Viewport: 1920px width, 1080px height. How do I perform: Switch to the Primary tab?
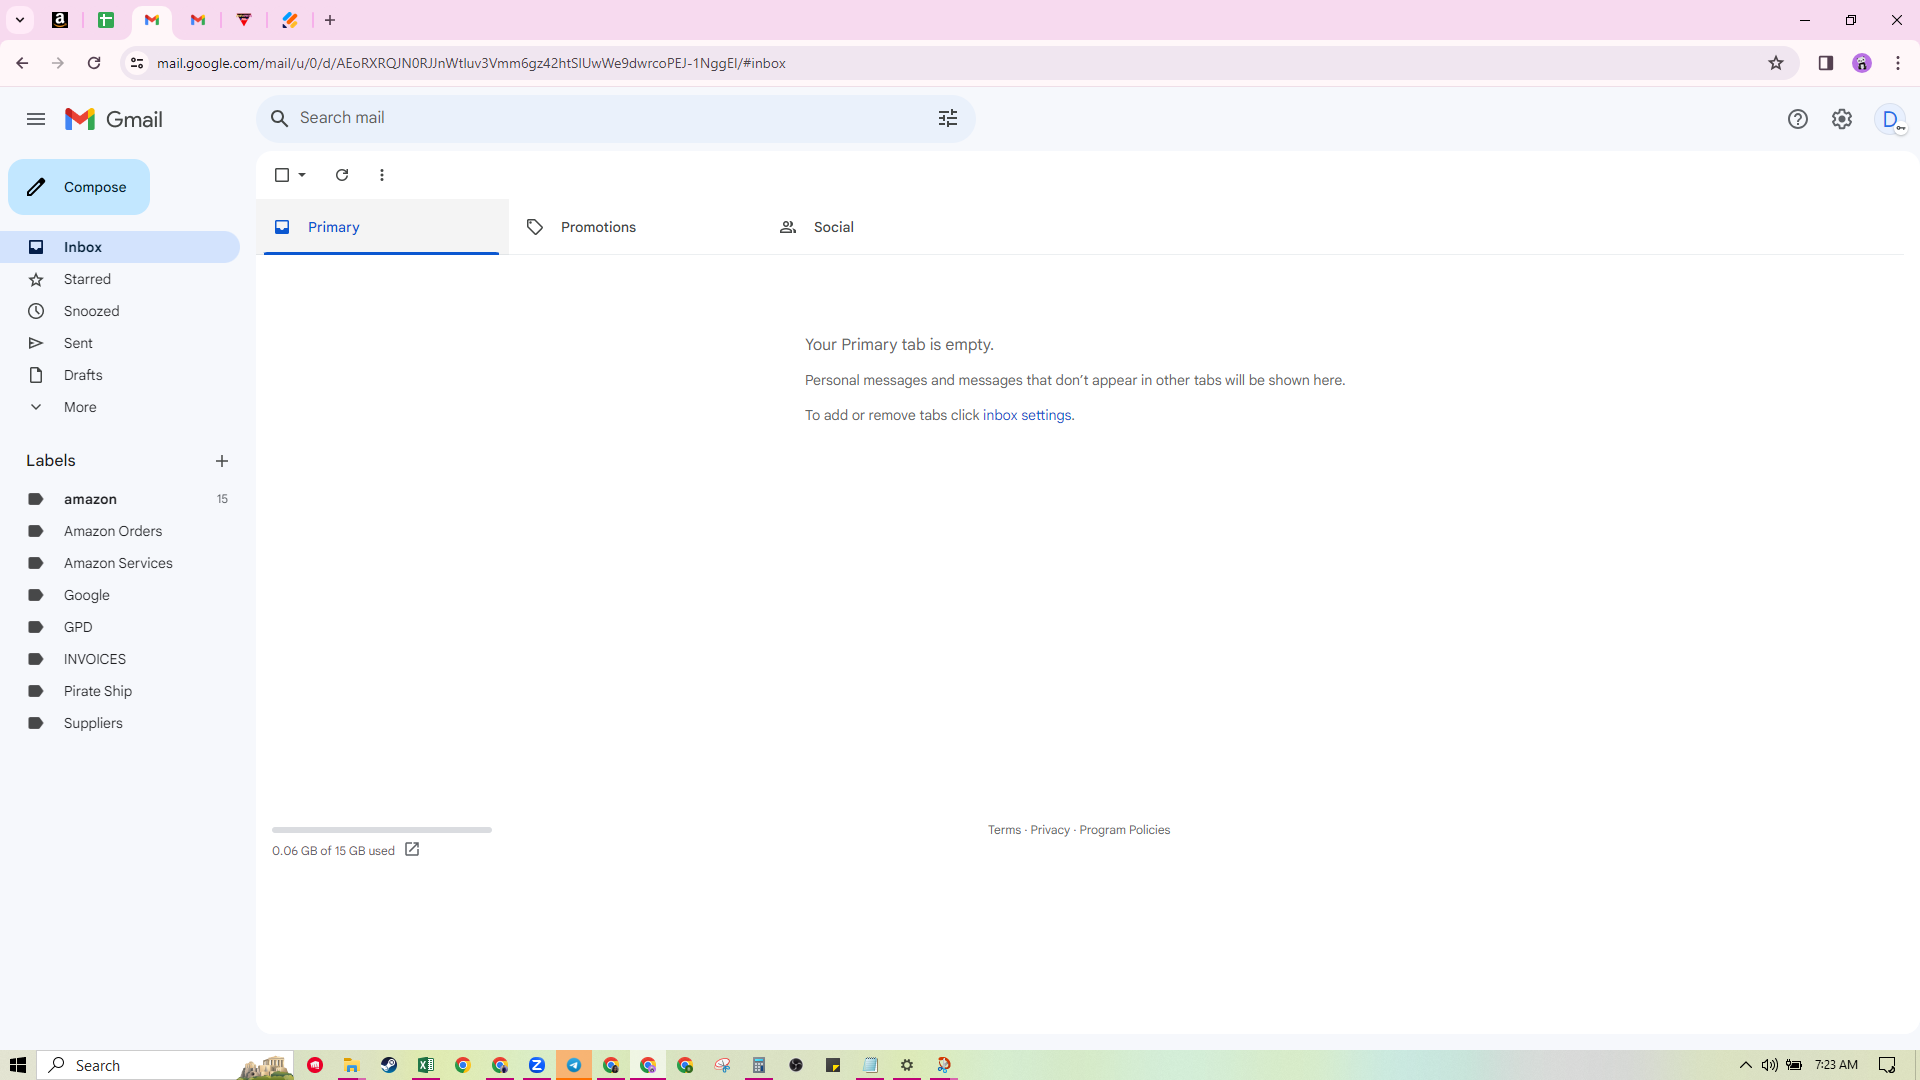click(x=381, y=227)
